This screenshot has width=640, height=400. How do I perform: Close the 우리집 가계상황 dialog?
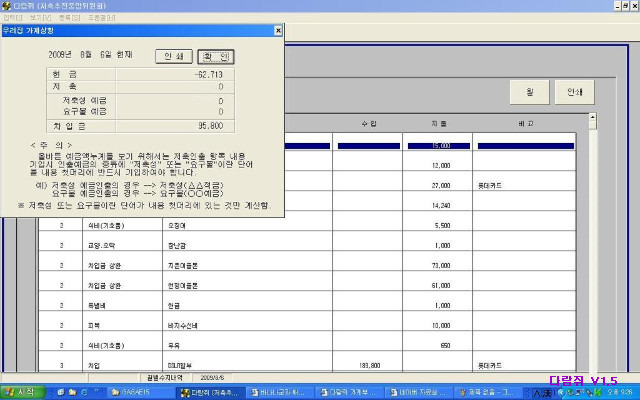tap(278, 30)
